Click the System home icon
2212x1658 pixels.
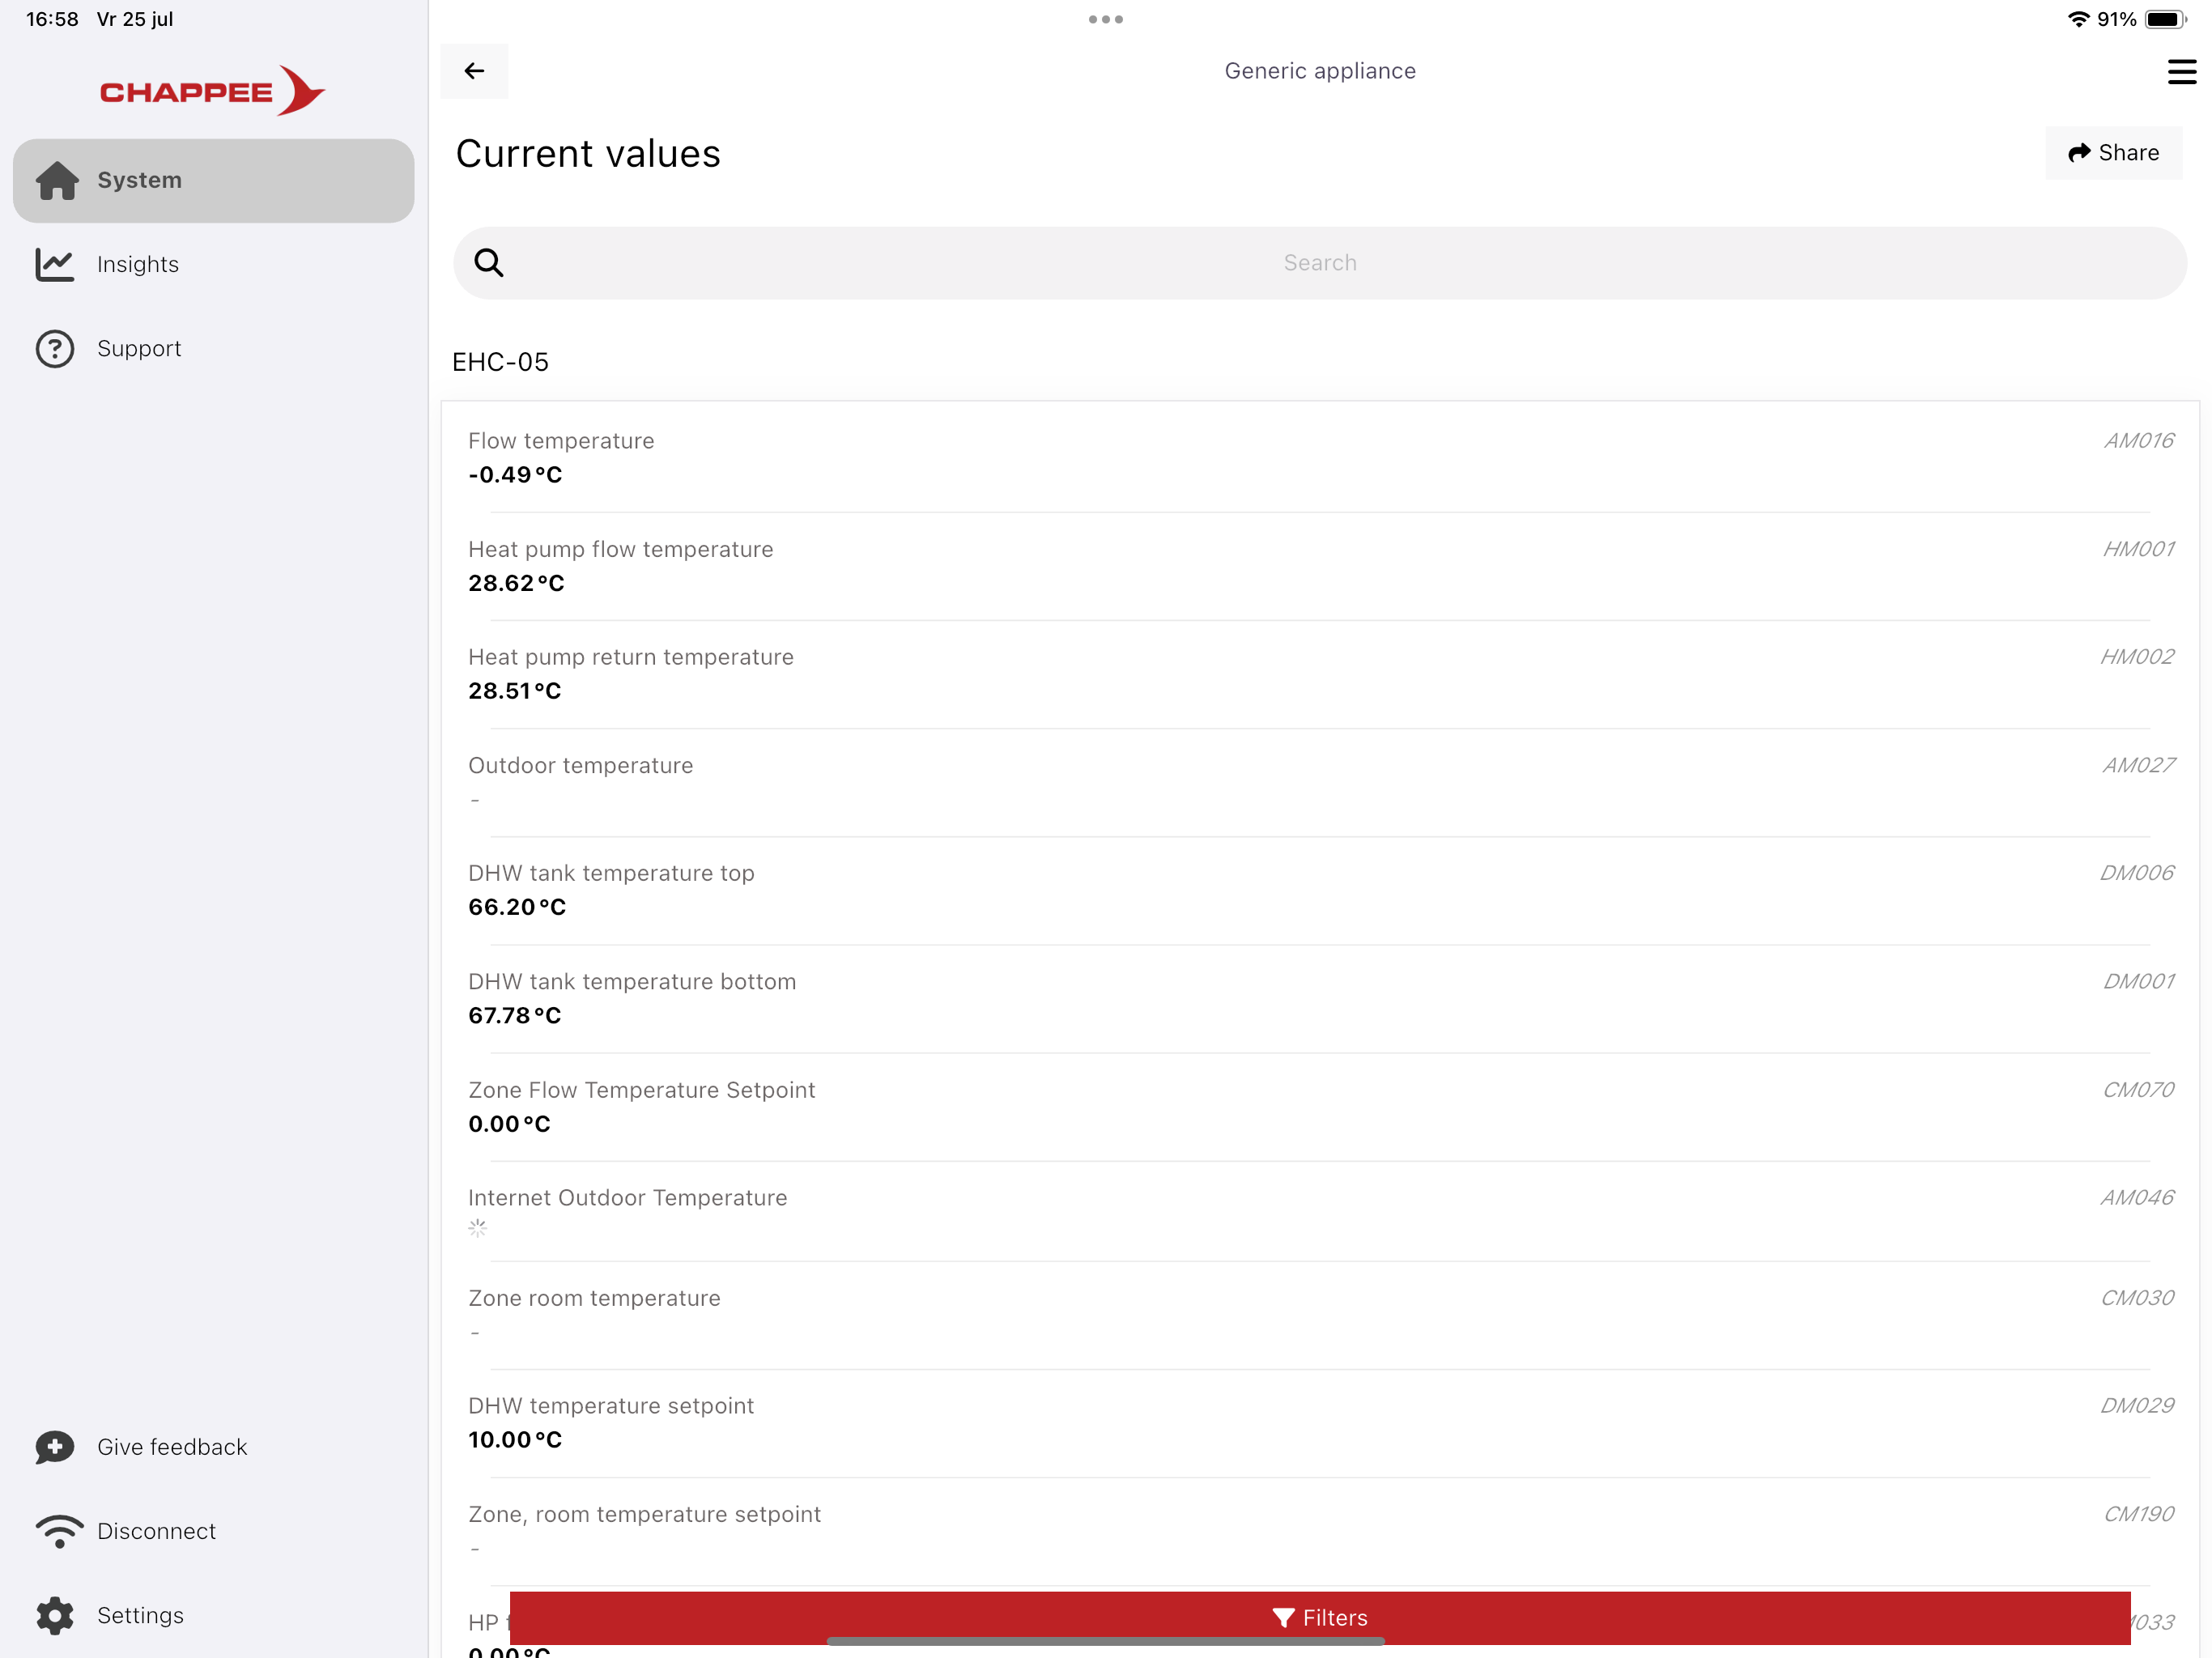57,181
